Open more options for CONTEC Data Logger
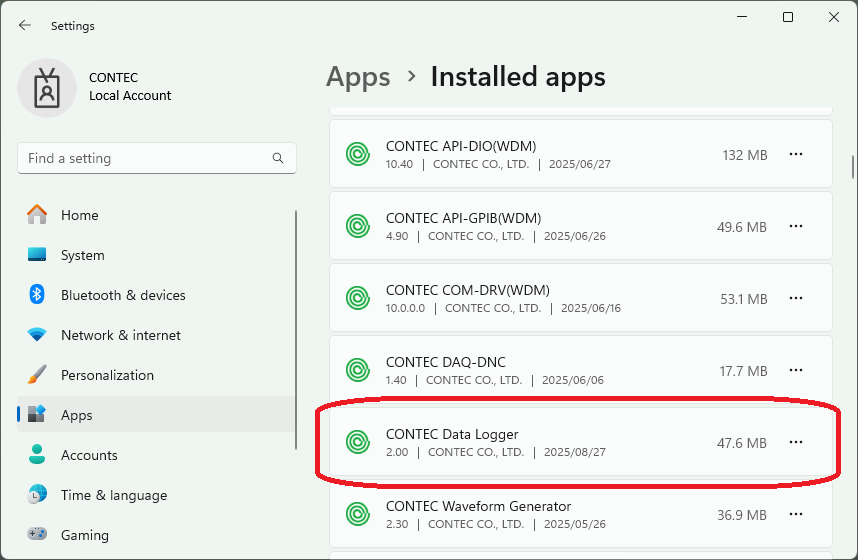 tap(796, 442)
